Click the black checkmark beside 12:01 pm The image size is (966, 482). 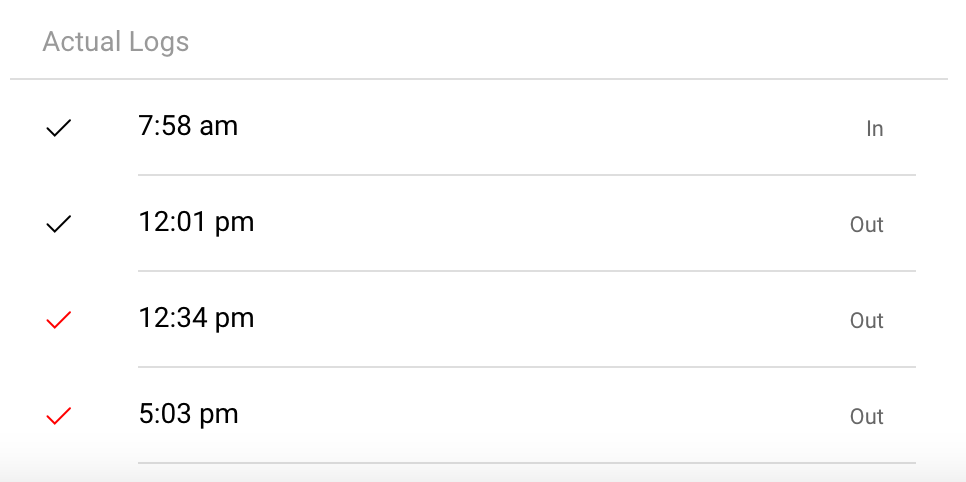[59, 224]
